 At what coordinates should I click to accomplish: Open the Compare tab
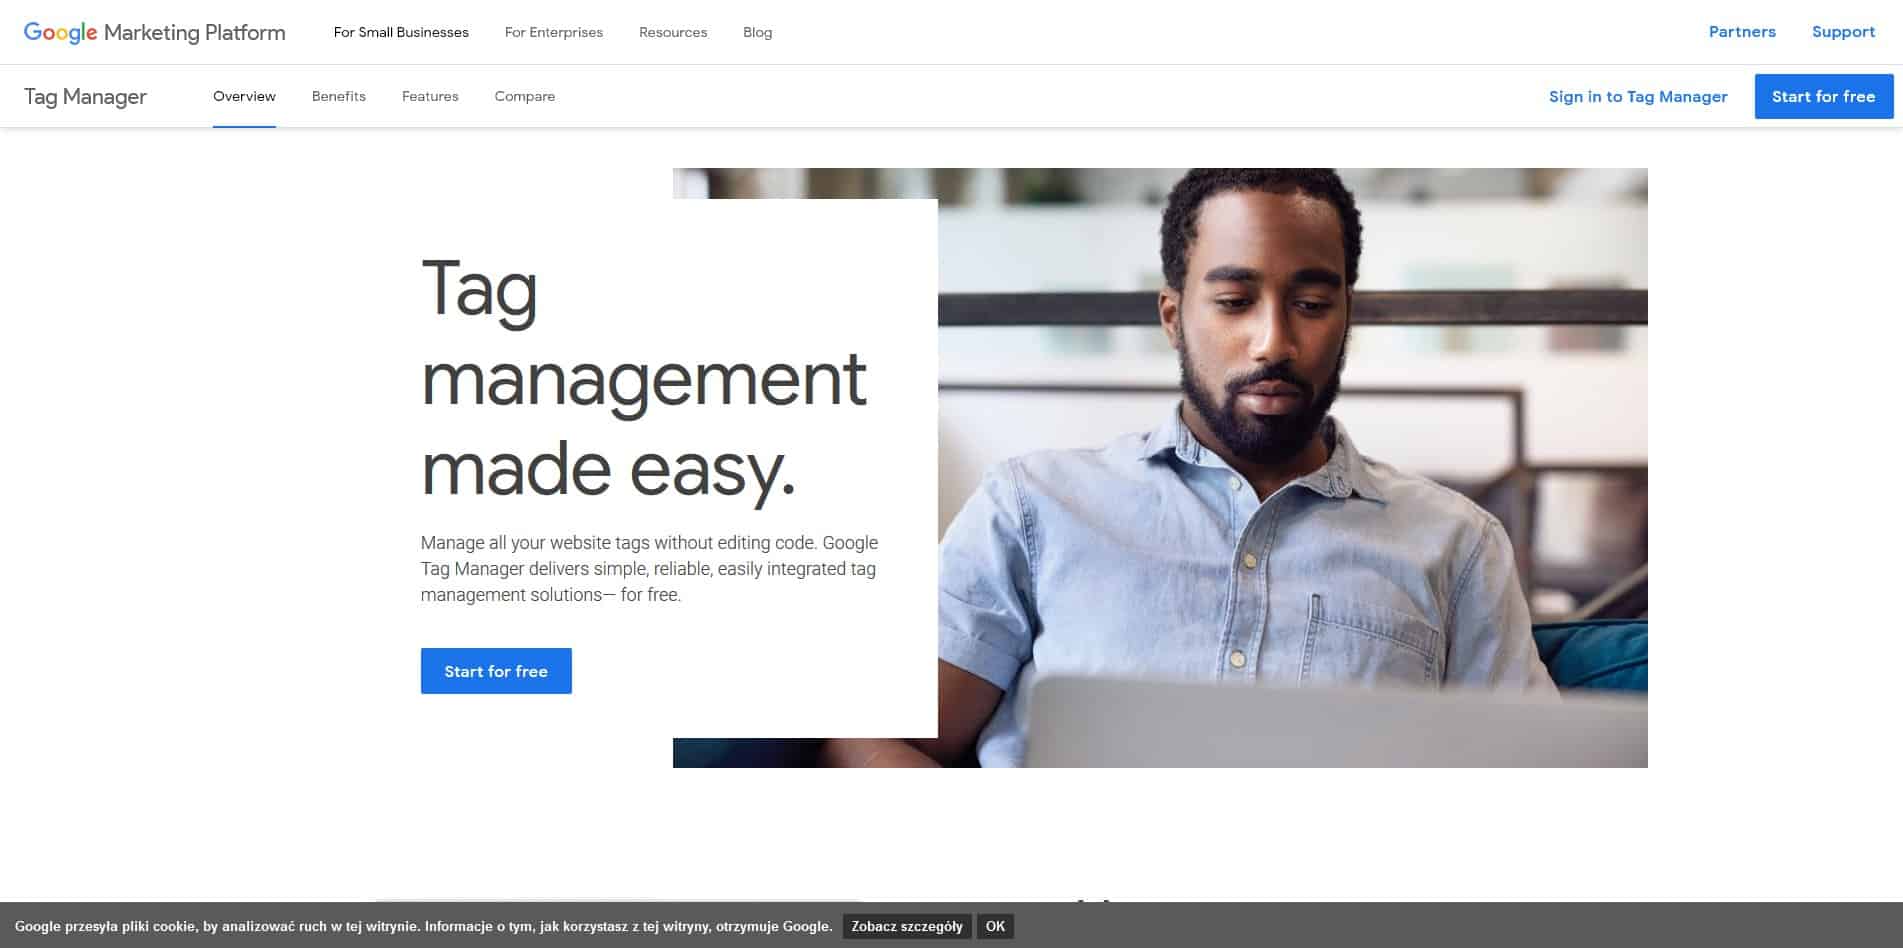[x=524, y=96]
